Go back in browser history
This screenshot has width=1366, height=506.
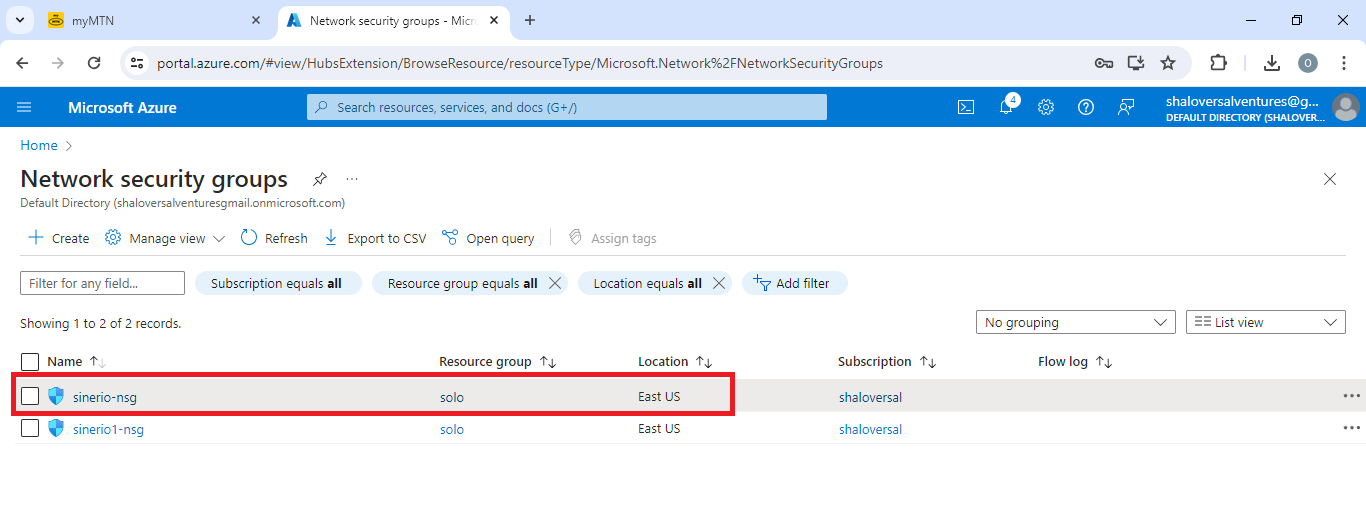[x=22, y=63]
